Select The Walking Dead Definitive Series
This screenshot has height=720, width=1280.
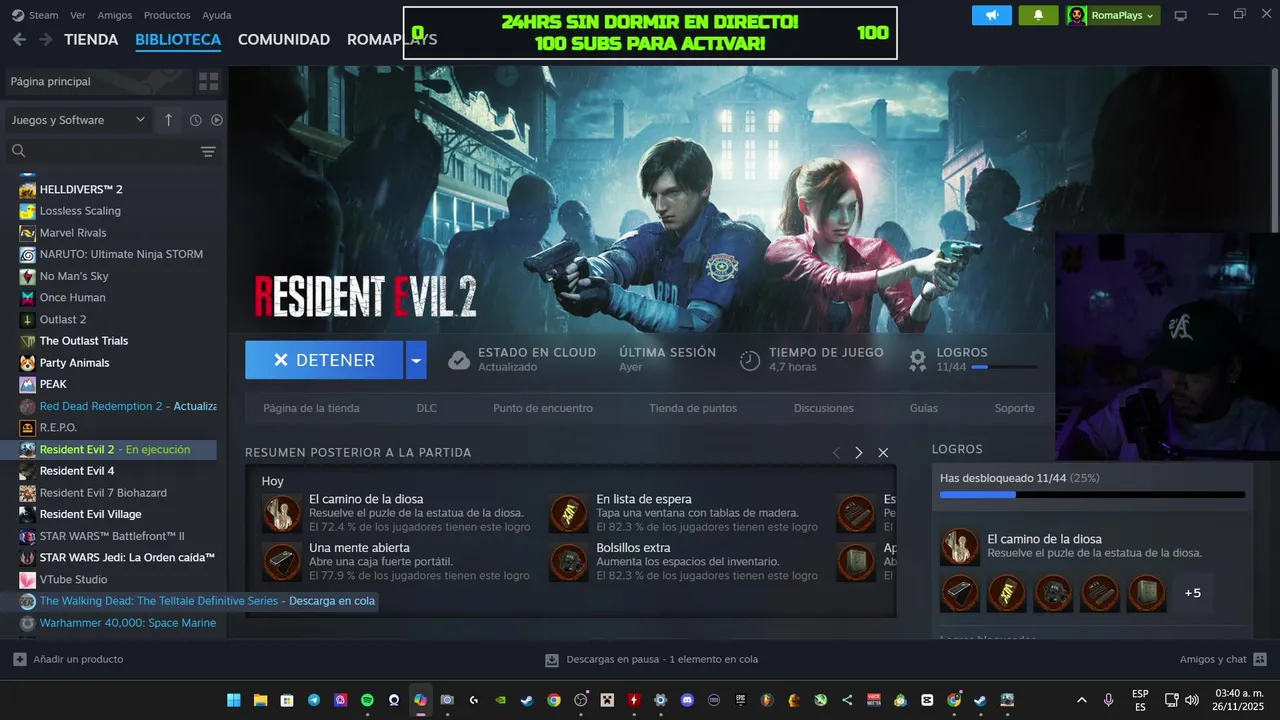pyautogui.click(x=198, y=601)
